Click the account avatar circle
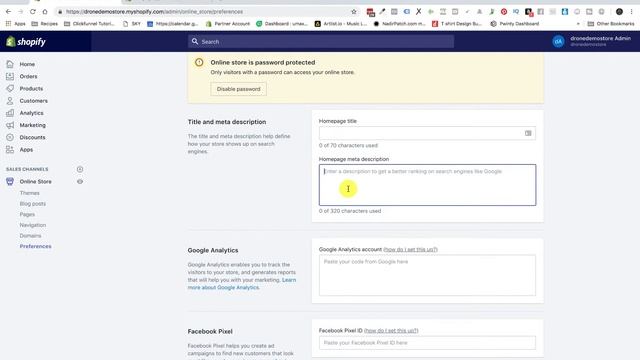Viewport: 640px width, 360px height. click(x=558, y=41)
